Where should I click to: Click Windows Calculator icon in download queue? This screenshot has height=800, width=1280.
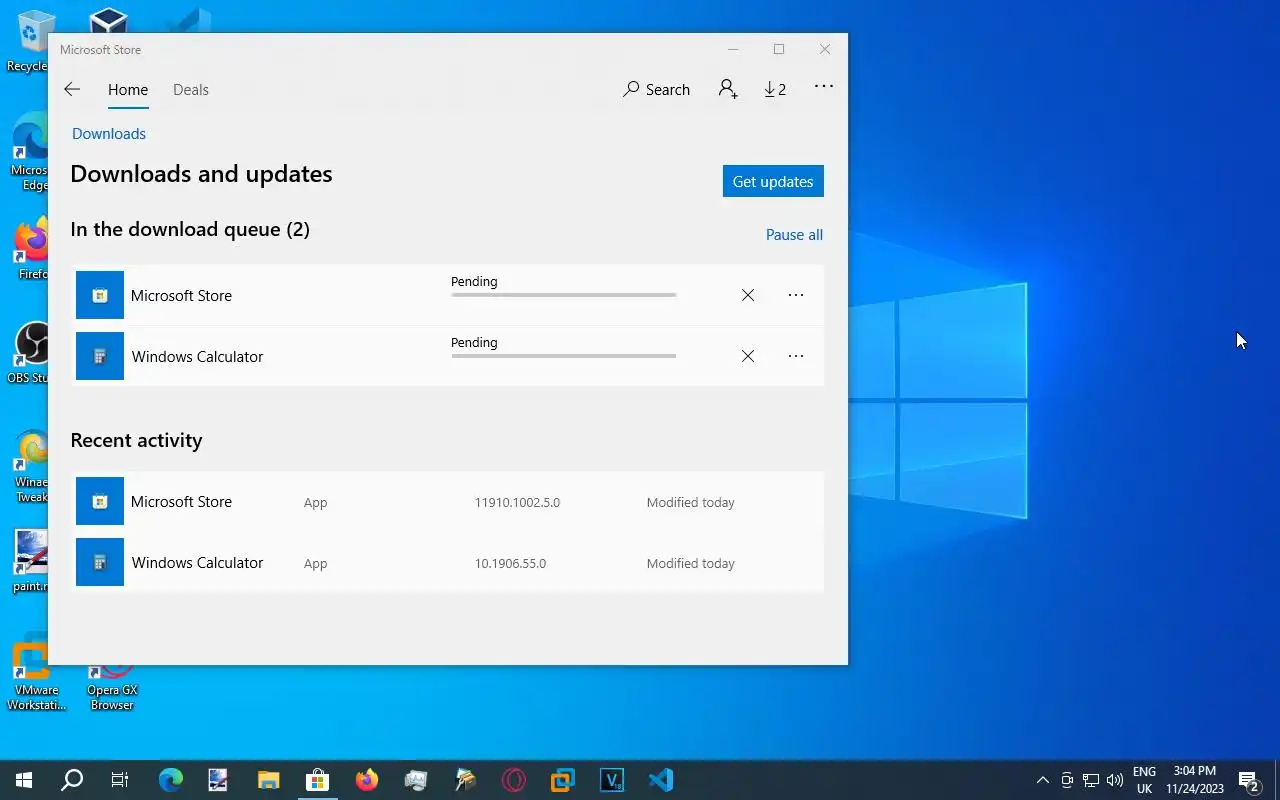(x=100, y=356)
